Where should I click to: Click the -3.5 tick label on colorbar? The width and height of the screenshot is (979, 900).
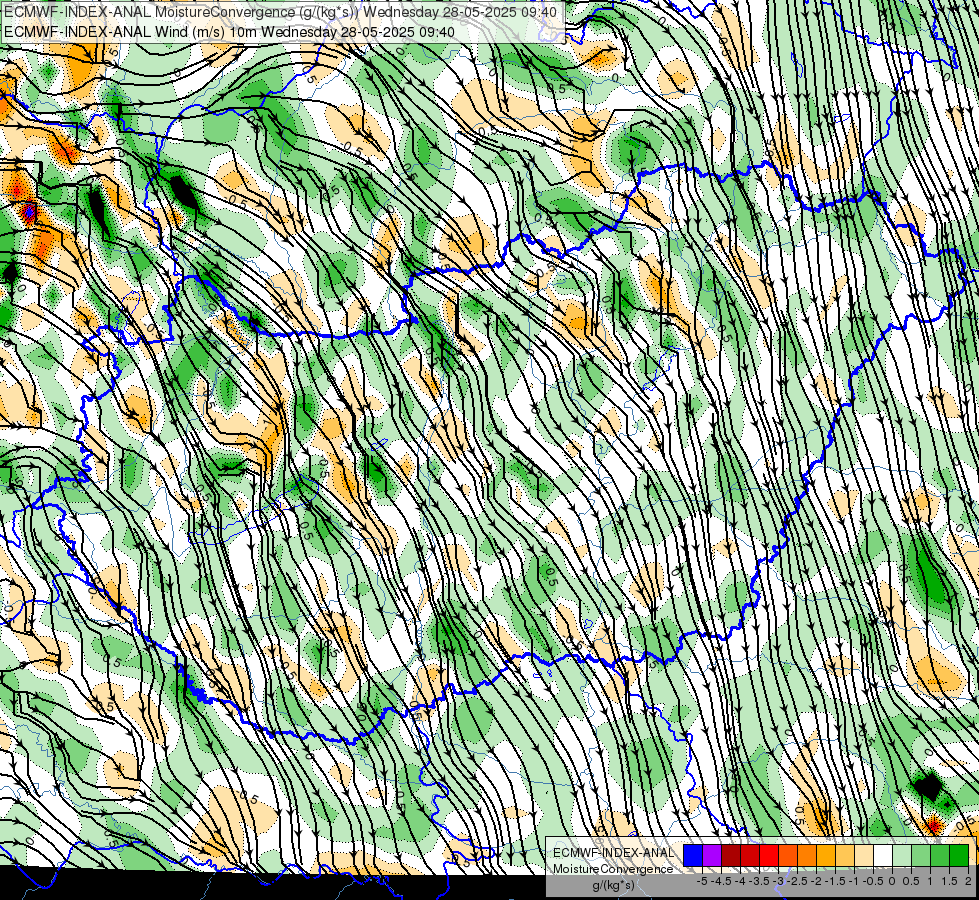pyautogui.click(x=760, y=881)
